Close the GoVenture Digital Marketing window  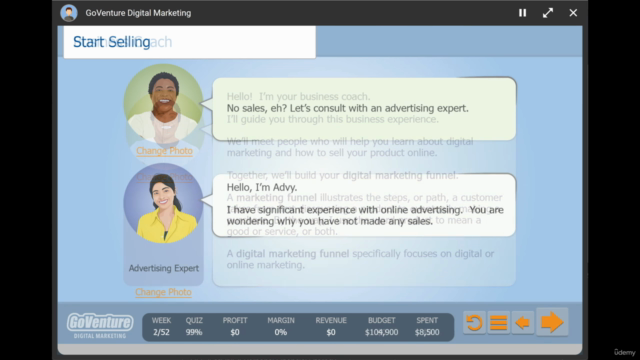pyautogui.click(x=573, y=13)
